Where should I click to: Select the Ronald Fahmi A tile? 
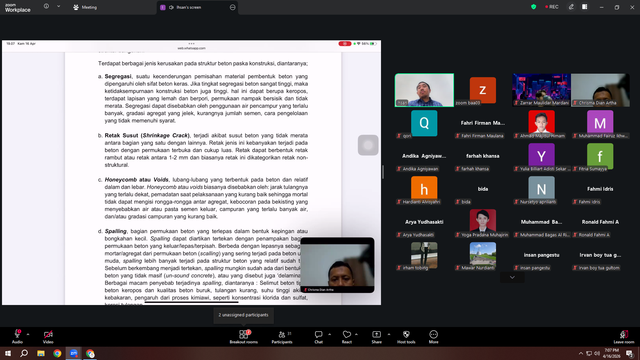[600, 222]
